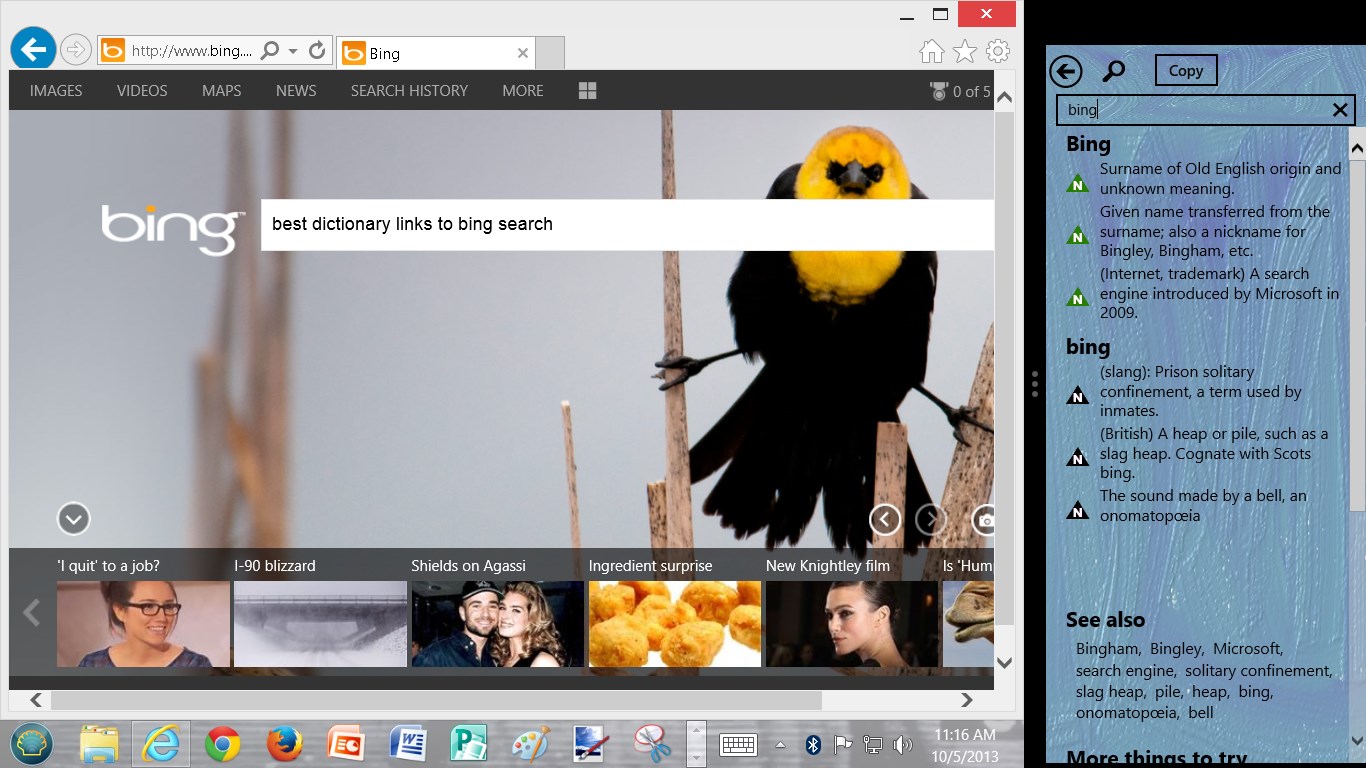
Task: Click the Bing apps tiles icon beside MORE
Action: click(x=587, y=90)
